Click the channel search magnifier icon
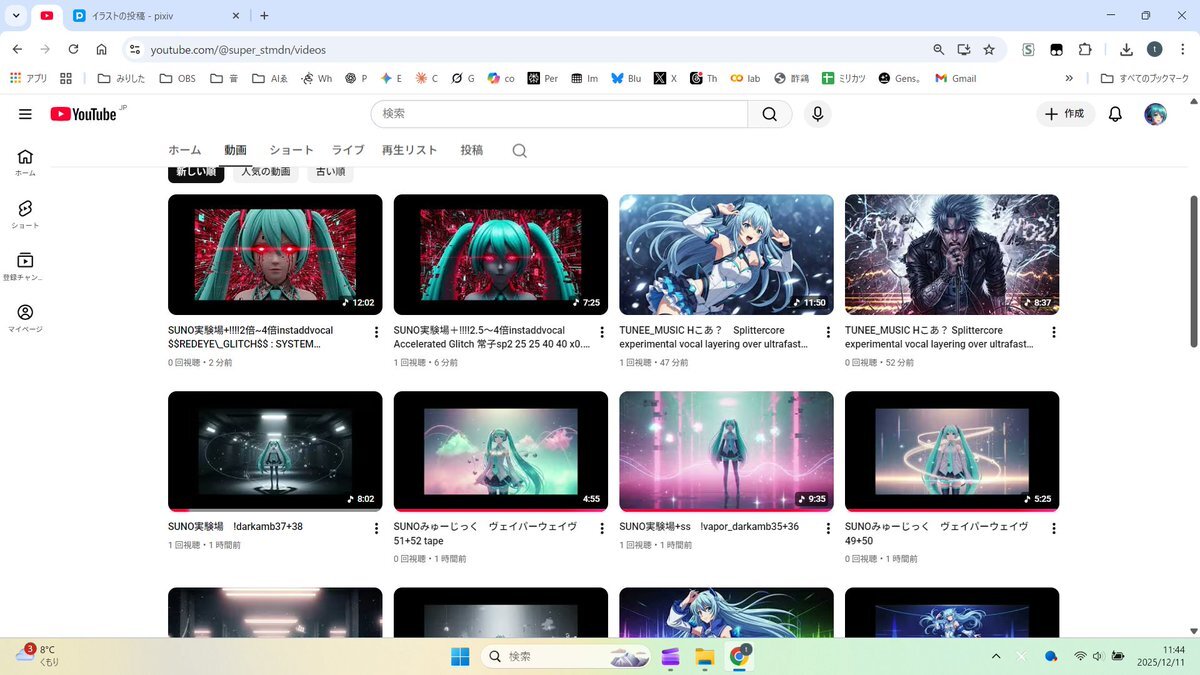The height and width of the screenshot is (675, 1200). [519, 150]
